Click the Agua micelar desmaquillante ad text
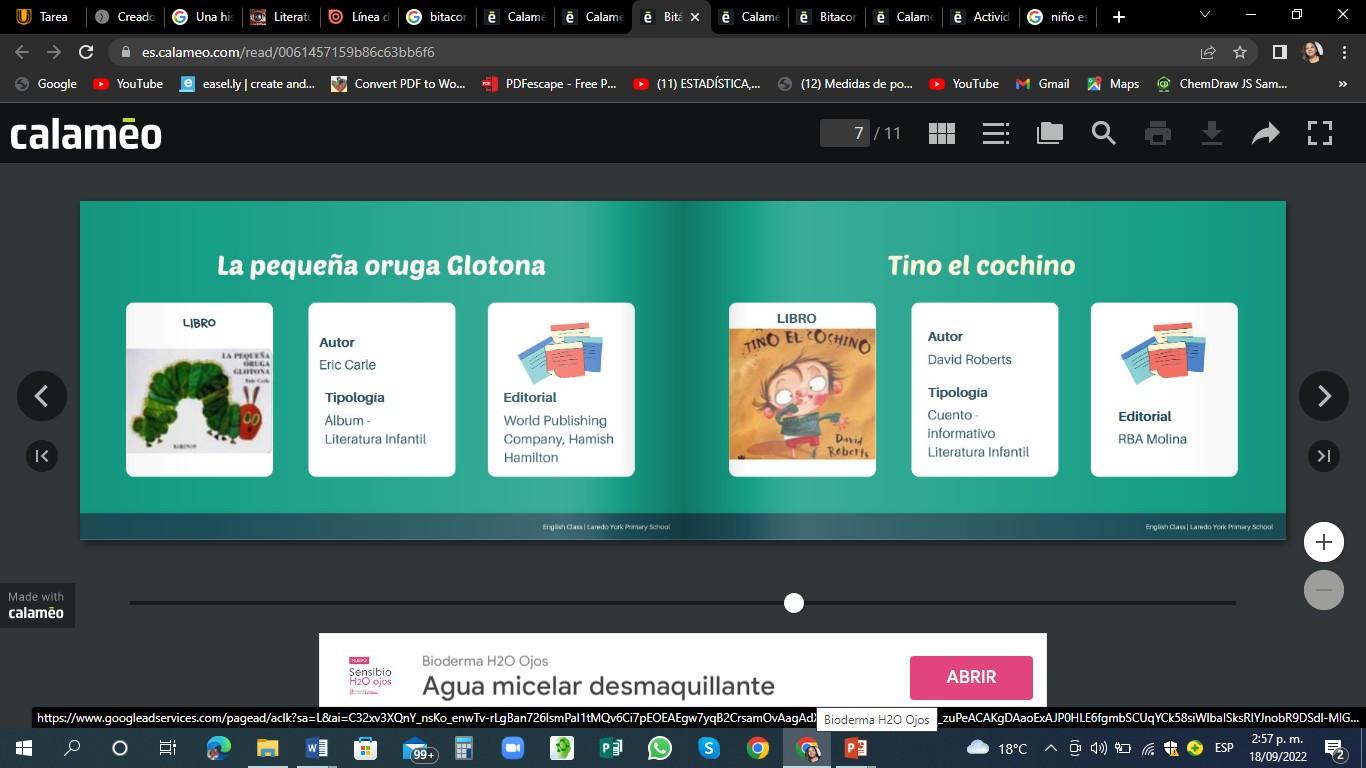 click(x=598, y=686)
